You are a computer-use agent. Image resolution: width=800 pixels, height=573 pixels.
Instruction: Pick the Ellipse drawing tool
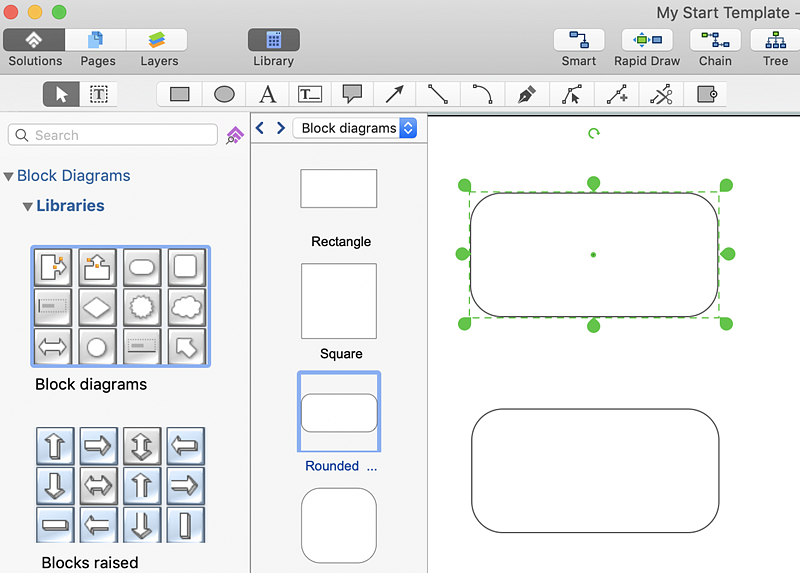coord(224,94)
